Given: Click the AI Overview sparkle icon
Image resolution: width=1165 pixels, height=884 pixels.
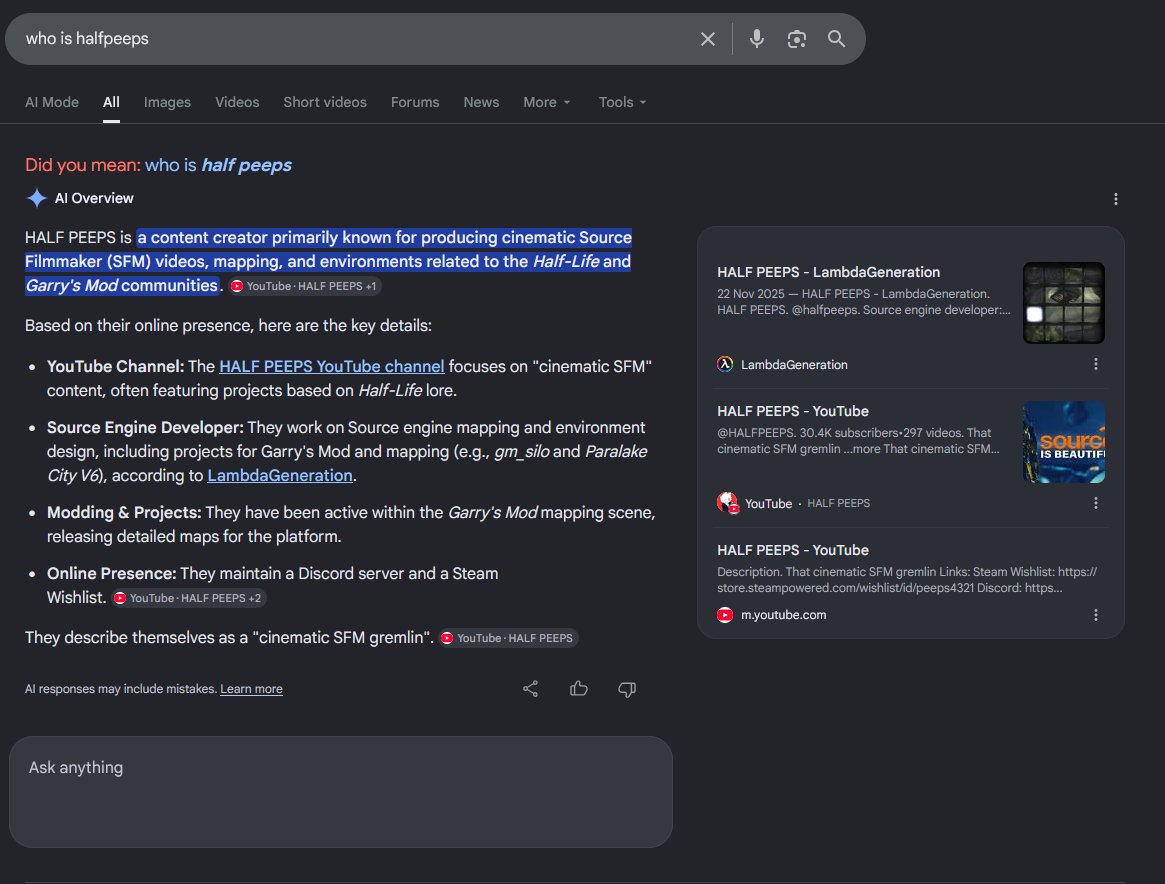Looking at the screenshot, I should tap(36, 198).
